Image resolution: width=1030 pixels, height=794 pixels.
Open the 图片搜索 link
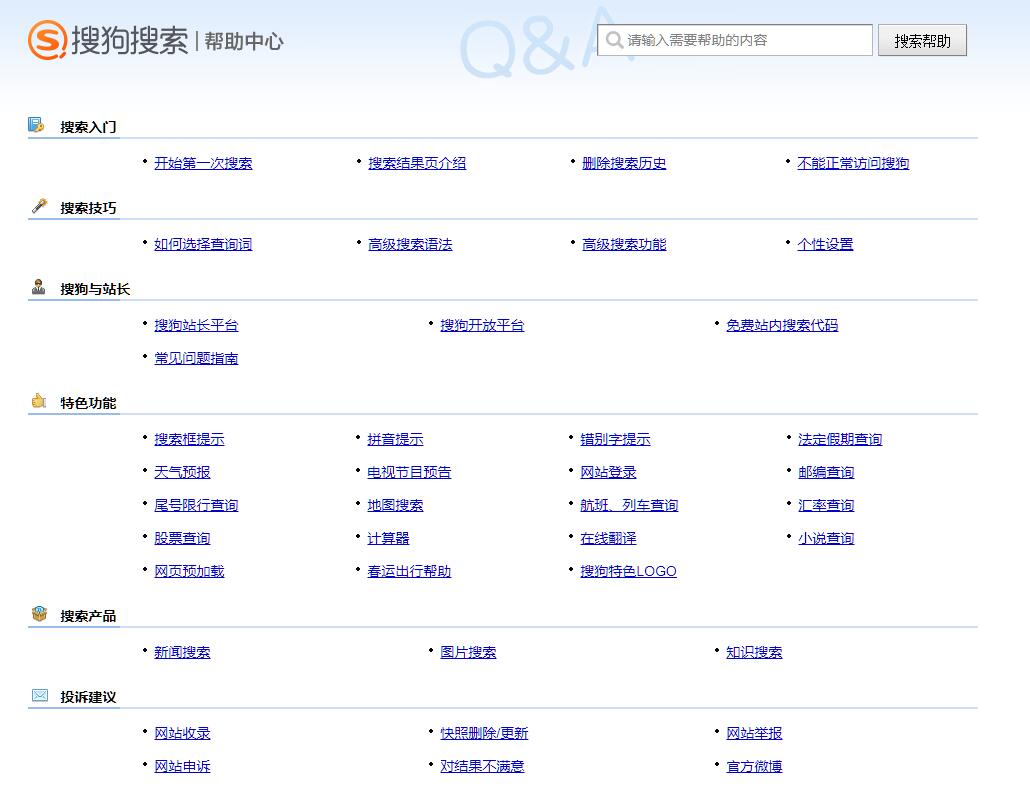click(468, 652)
